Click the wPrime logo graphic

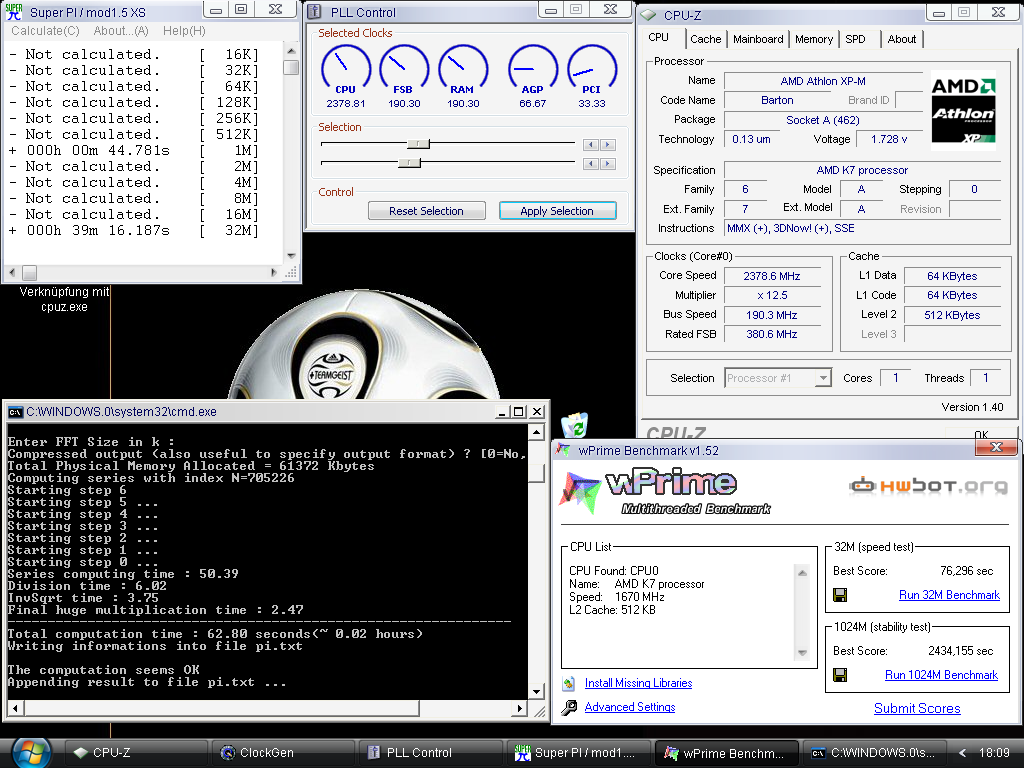[x=665, y=492]
